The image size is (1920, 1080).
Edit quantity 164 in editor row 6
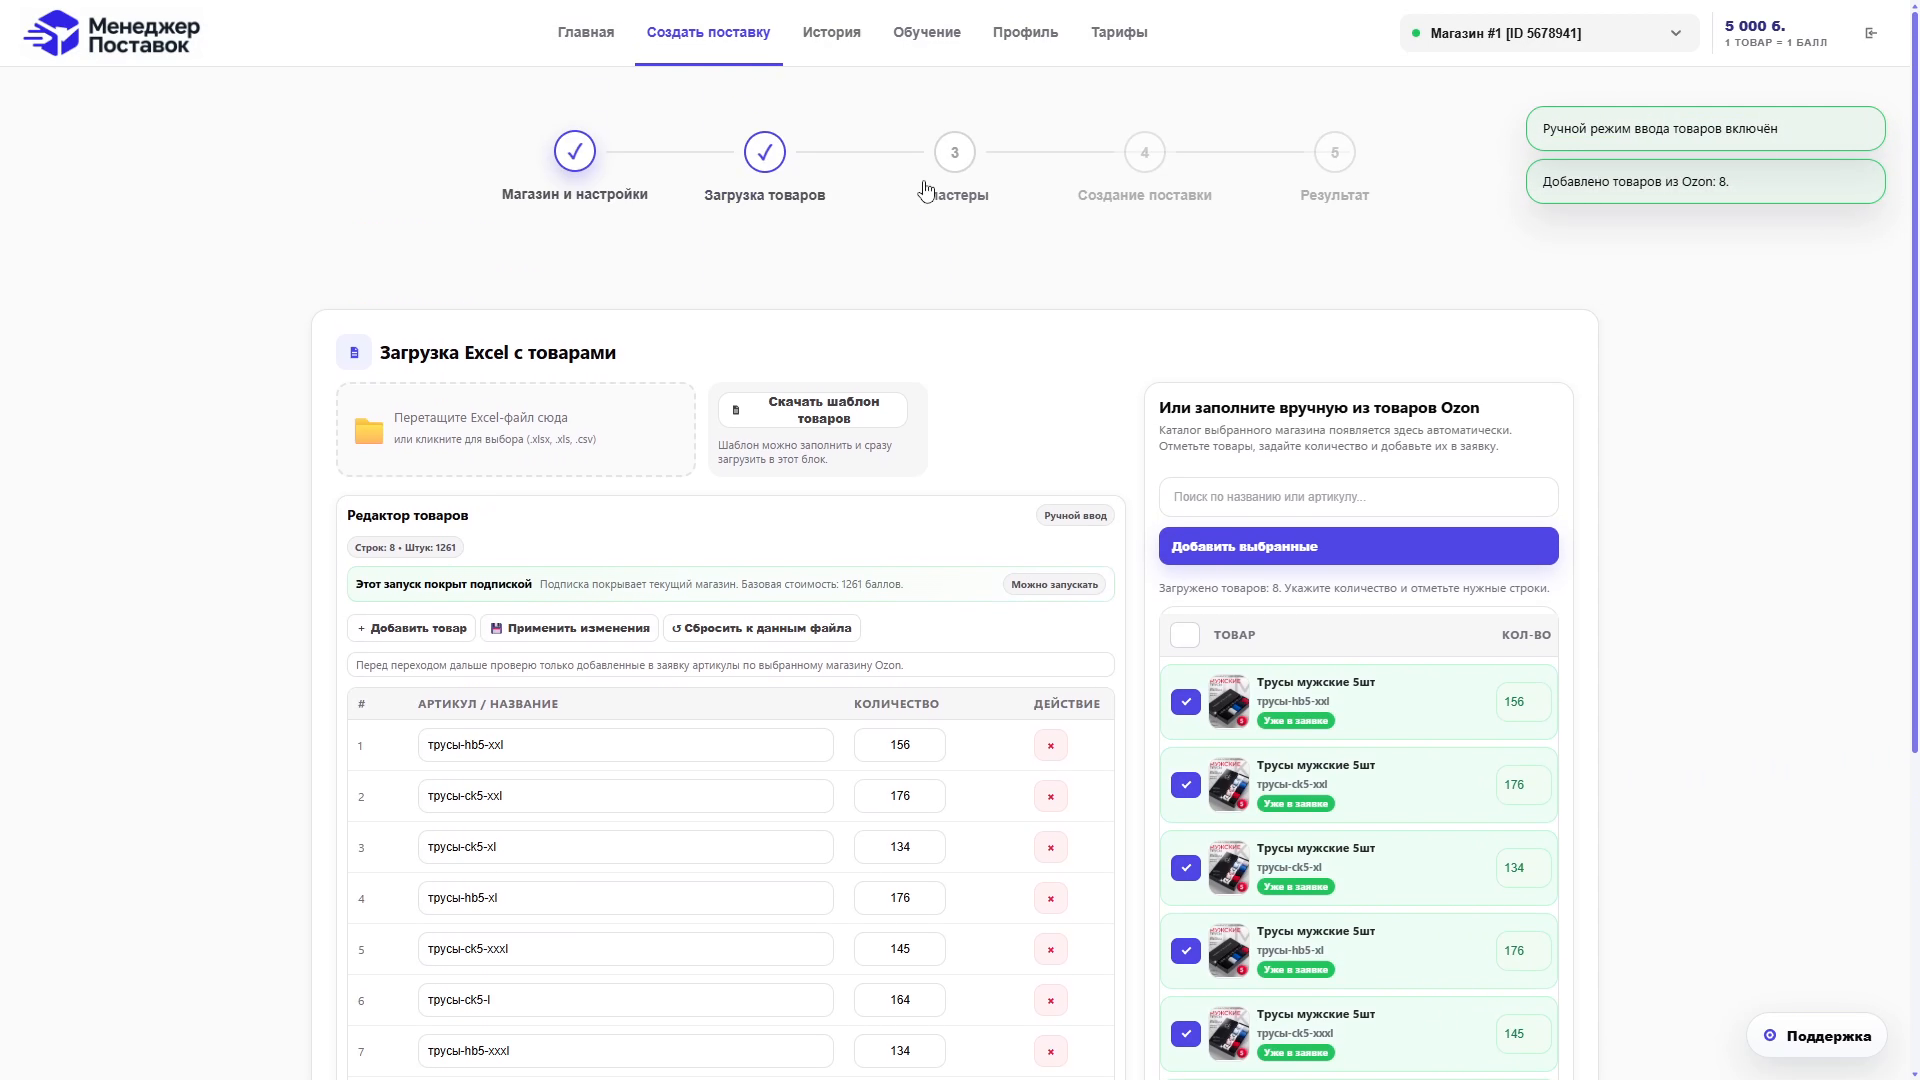click(900, 1000)
